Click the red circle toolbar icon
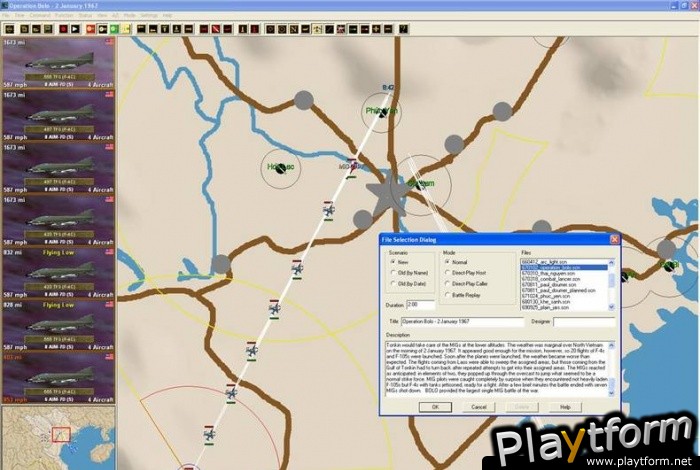This screenshot has height=470, width=700. (90, 29)
